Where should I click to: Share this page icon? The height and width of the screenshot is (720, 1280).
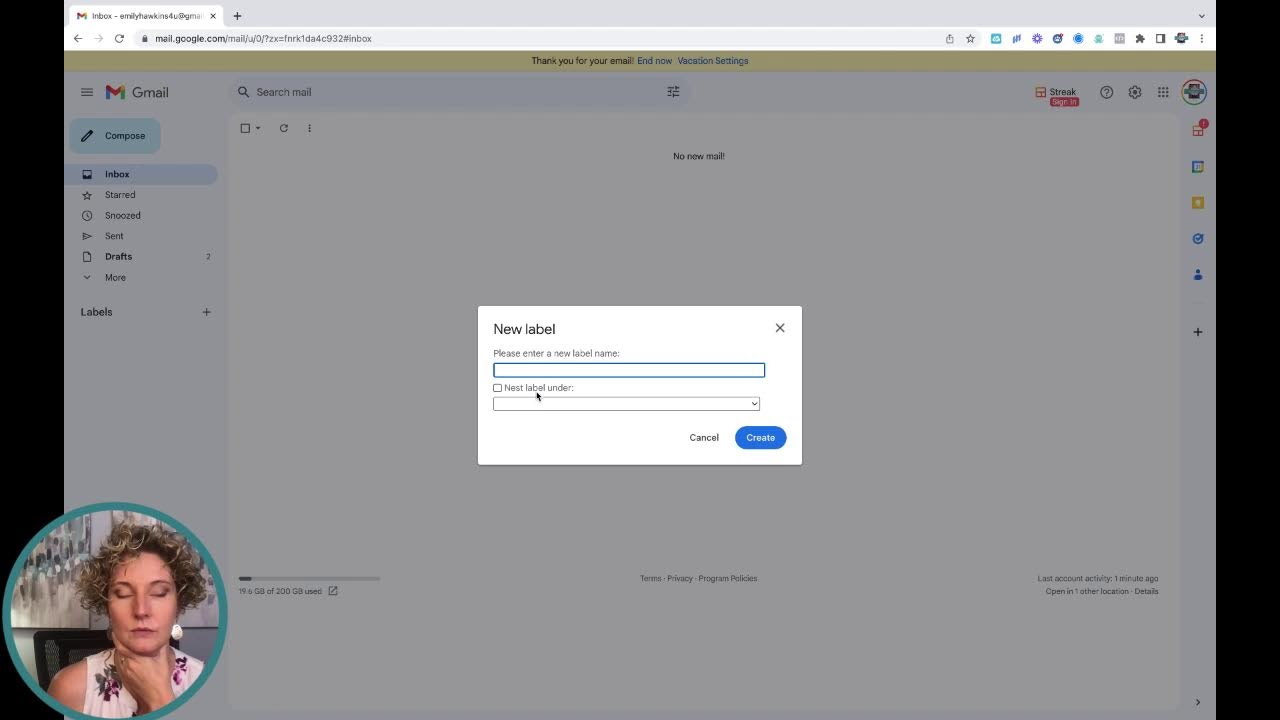click(x=949, y=38)
